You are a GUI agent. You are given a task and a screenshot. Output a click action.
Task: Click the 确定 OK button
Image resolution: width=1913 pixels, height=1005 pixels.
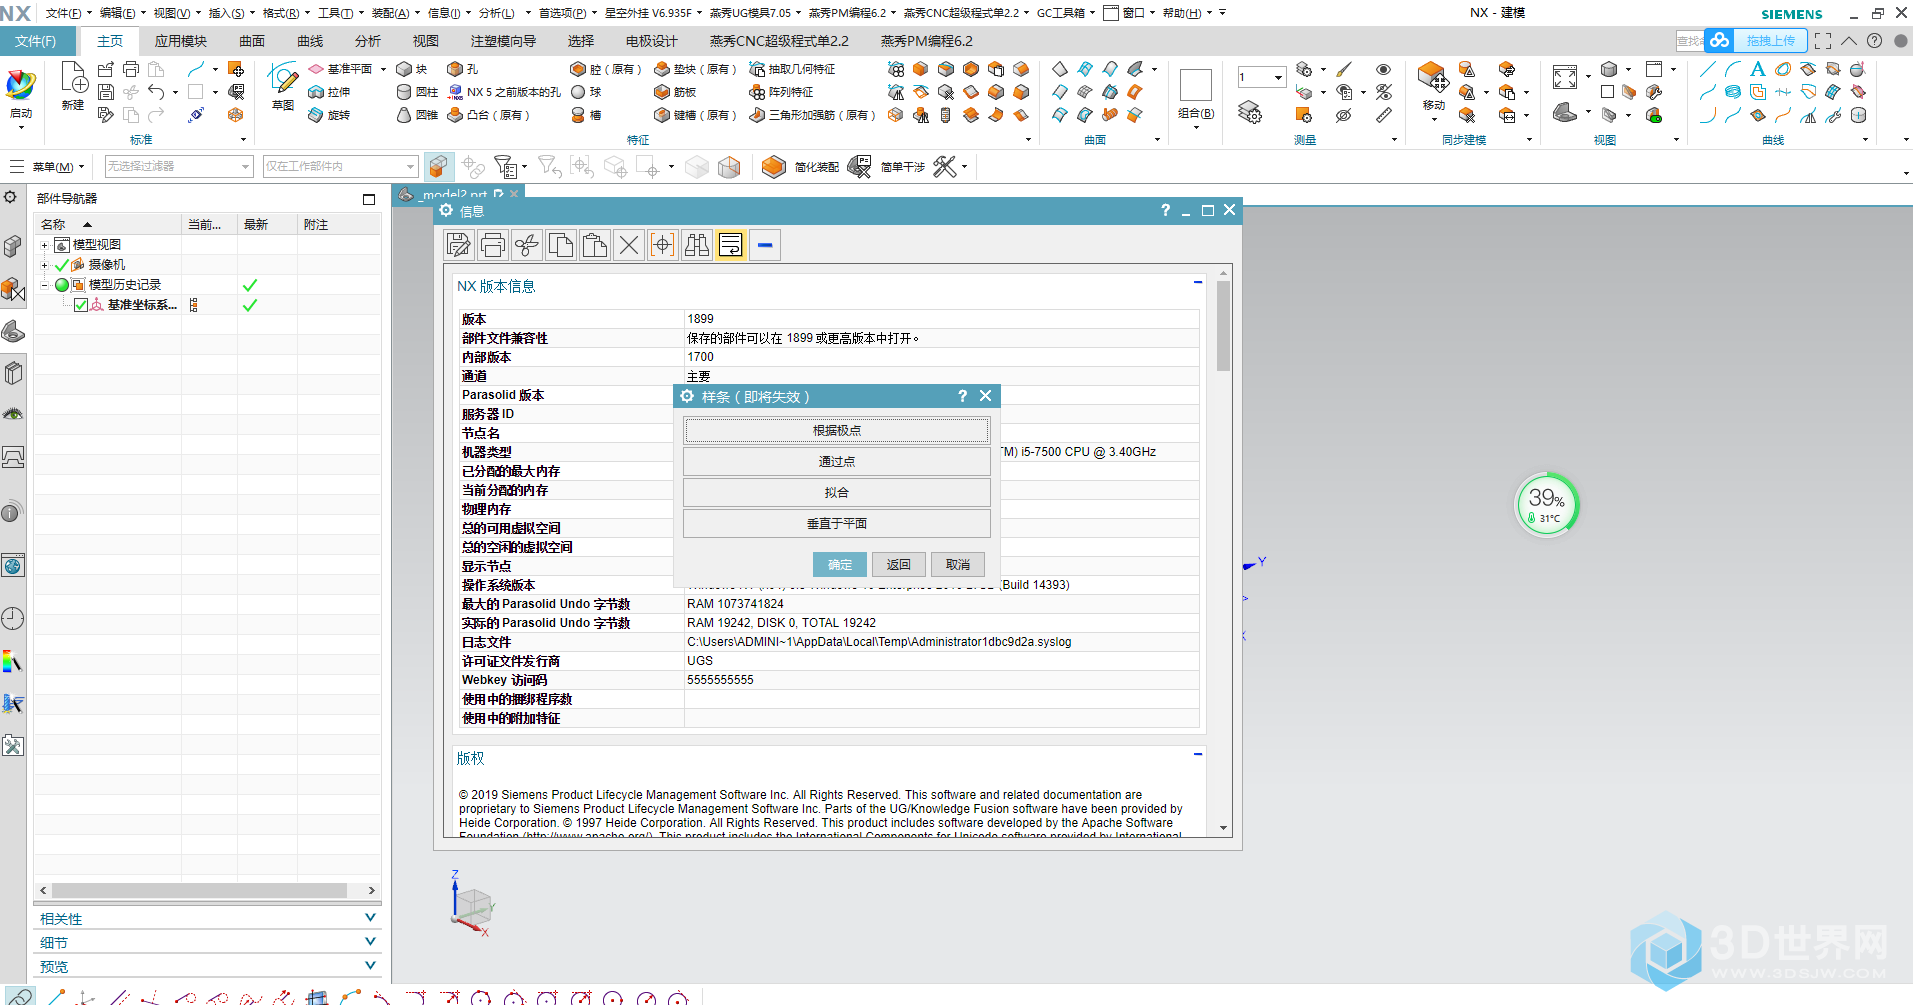840,564
